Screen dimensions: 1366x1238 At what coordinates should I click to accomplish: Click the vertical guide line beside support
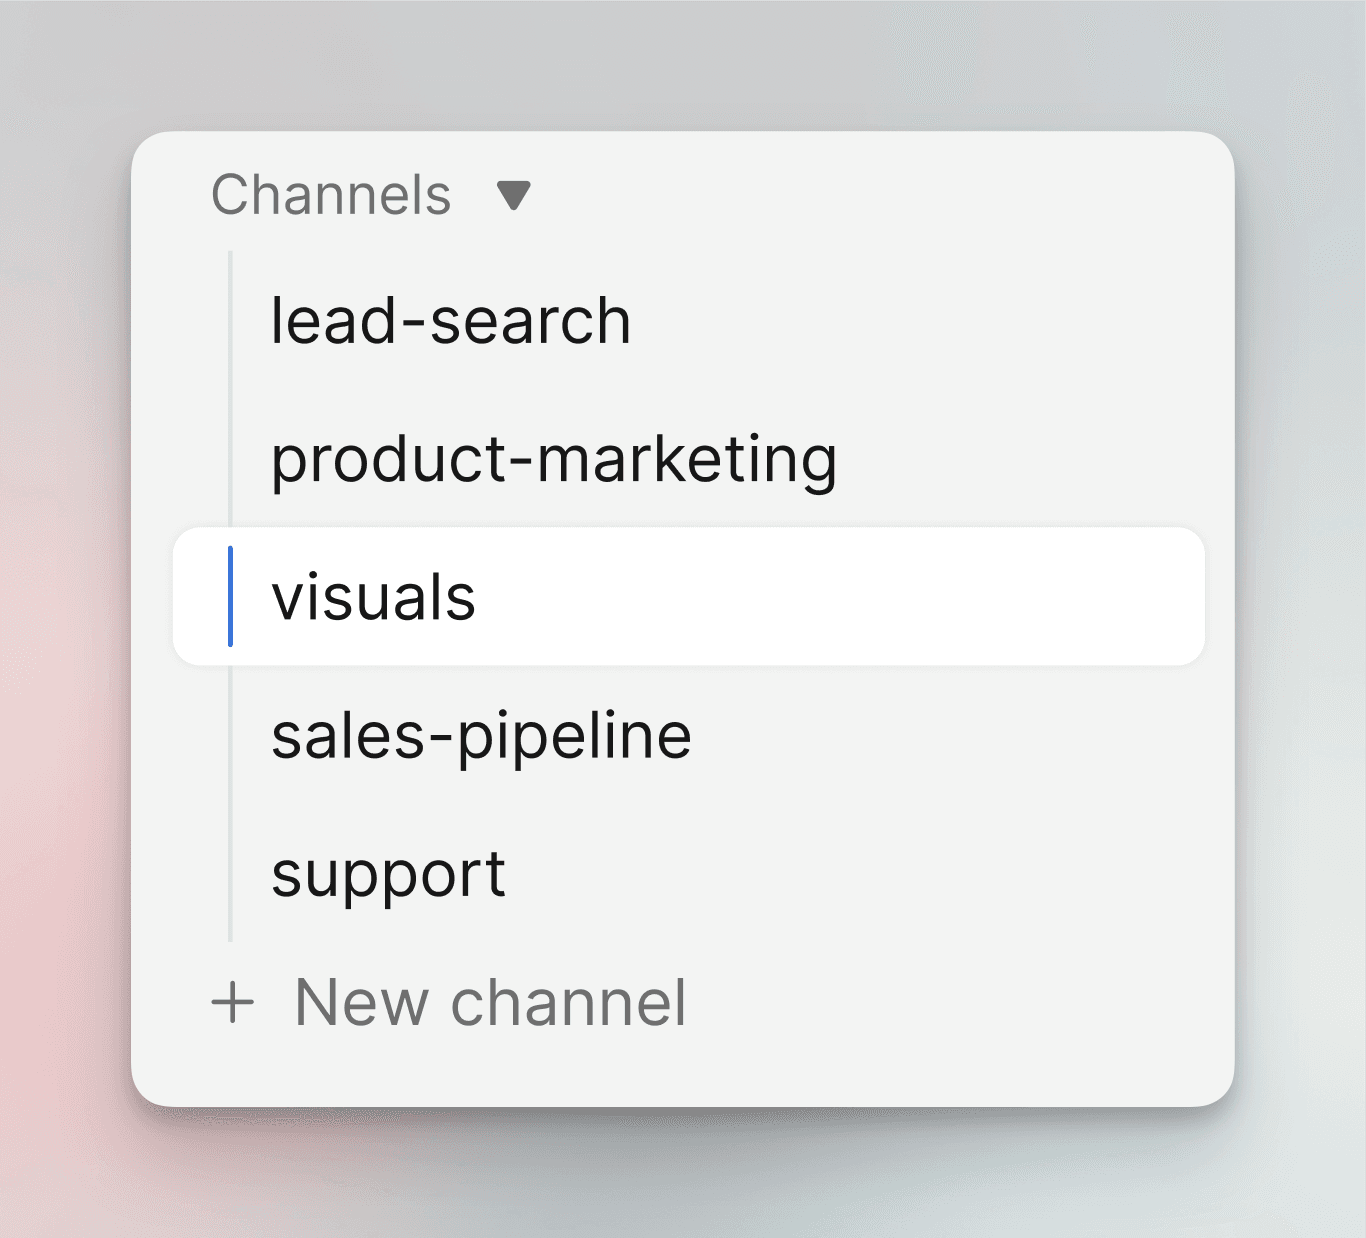(x=231, y=875)
